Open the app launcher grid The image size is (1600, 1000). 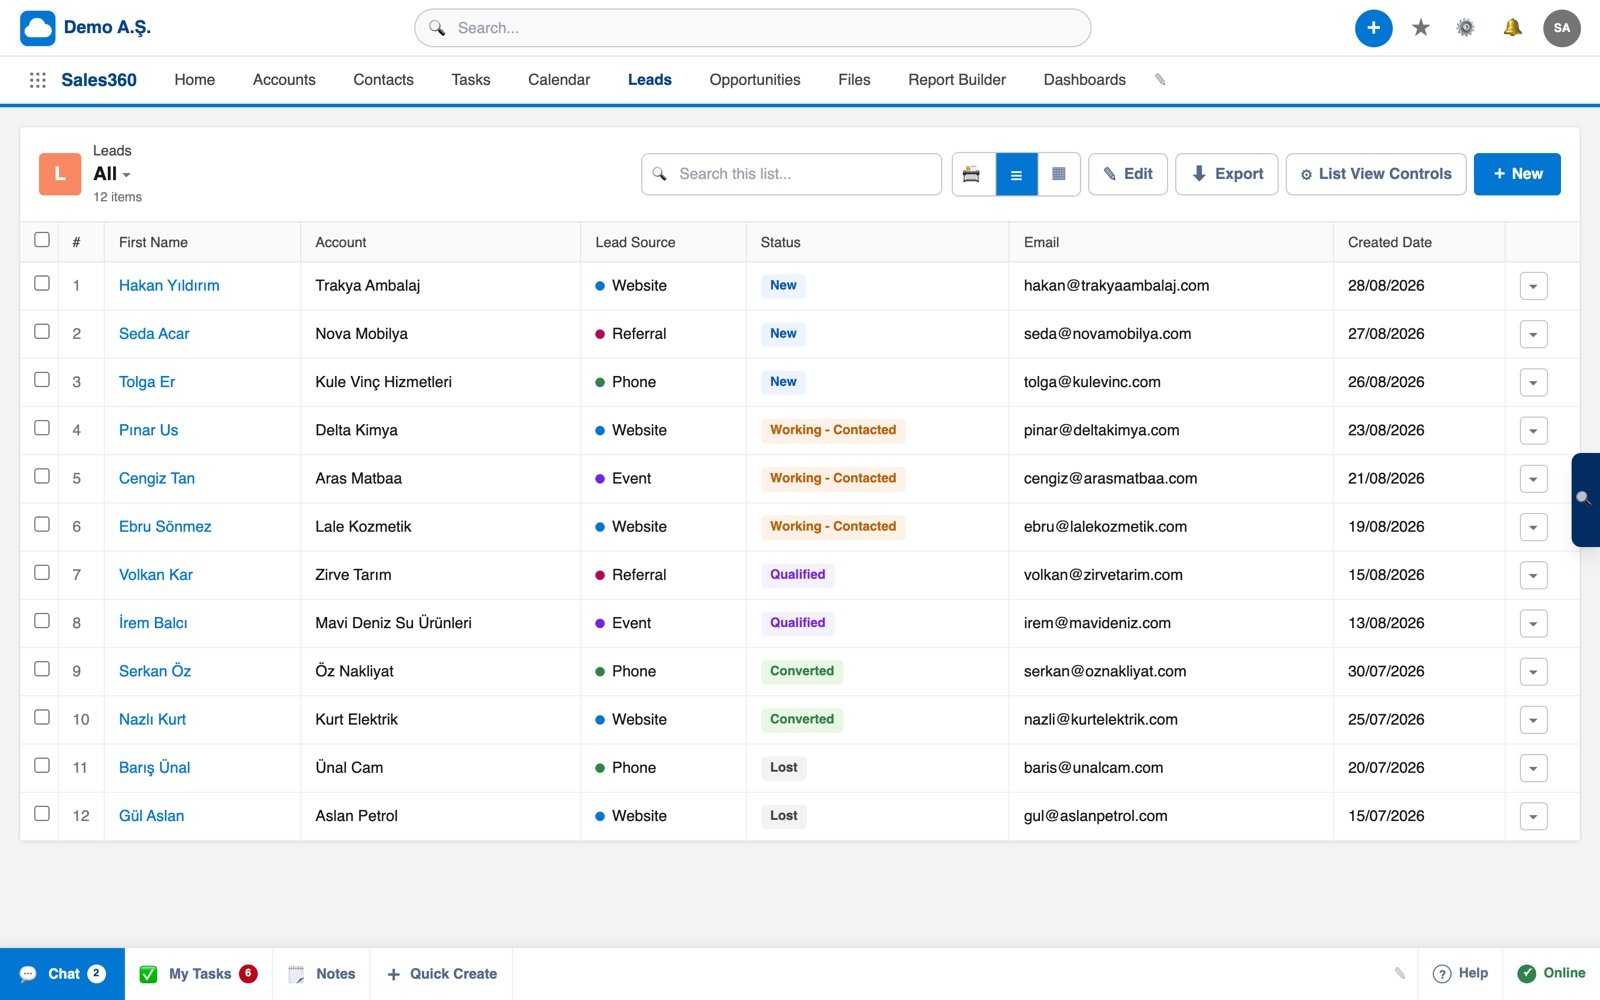tap(38, 80)
